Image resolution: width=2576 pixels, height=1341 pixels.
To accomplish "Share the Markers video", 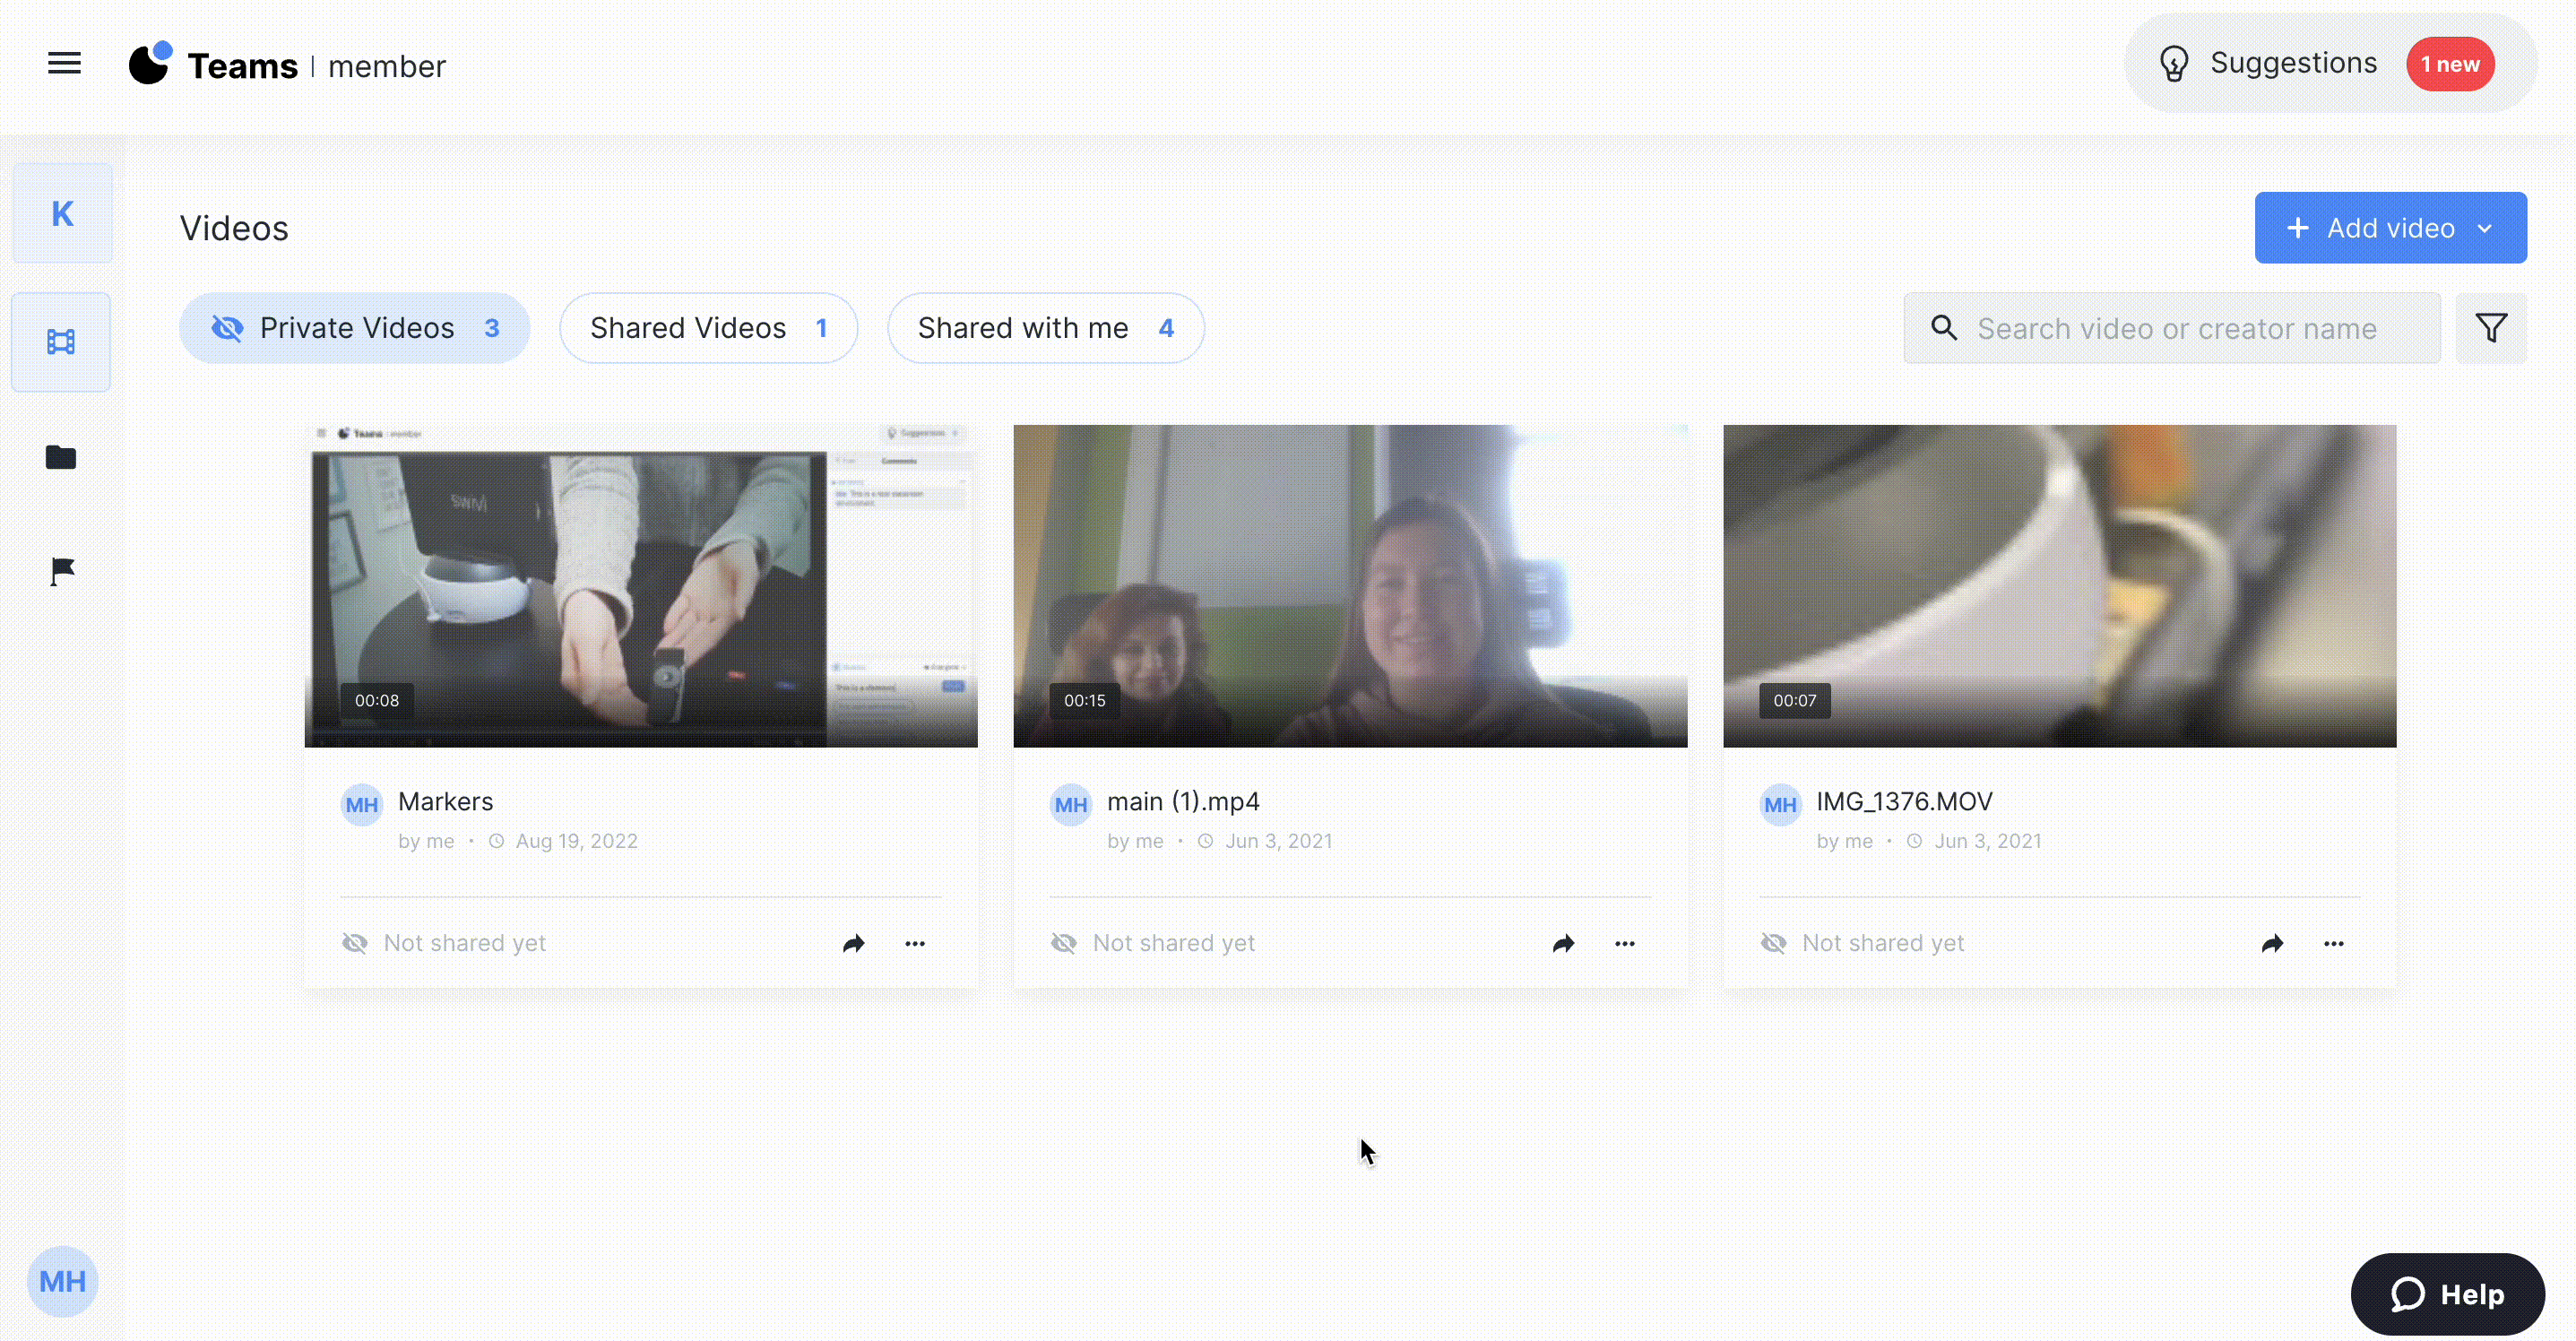I will point(853,943).
